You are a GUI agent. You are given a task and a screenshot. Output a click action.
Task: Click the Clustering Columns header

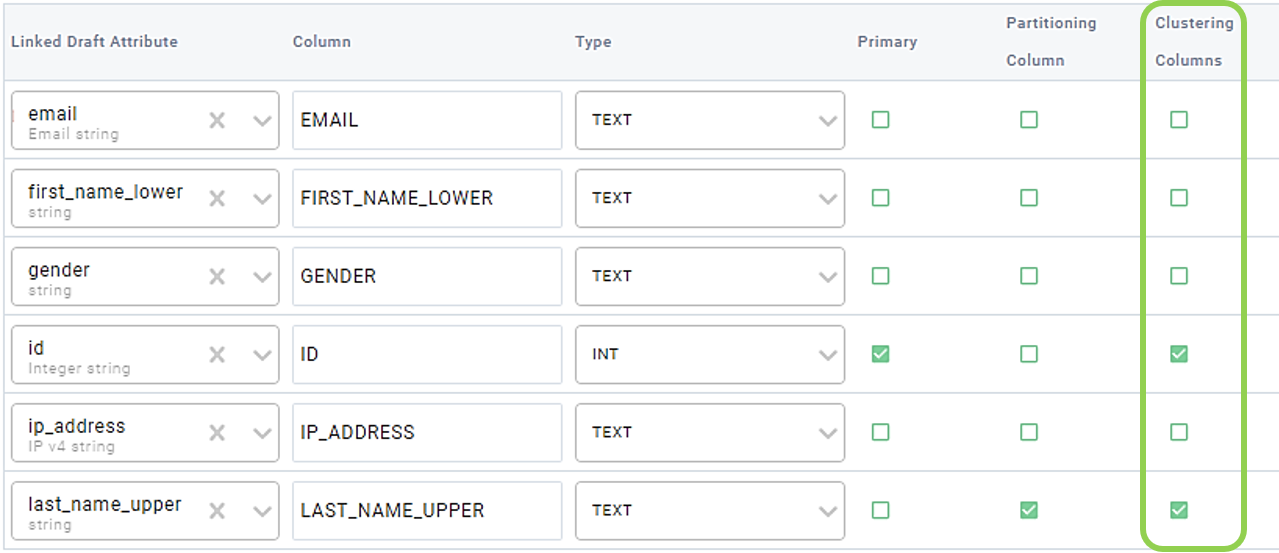click(1194, 41)
